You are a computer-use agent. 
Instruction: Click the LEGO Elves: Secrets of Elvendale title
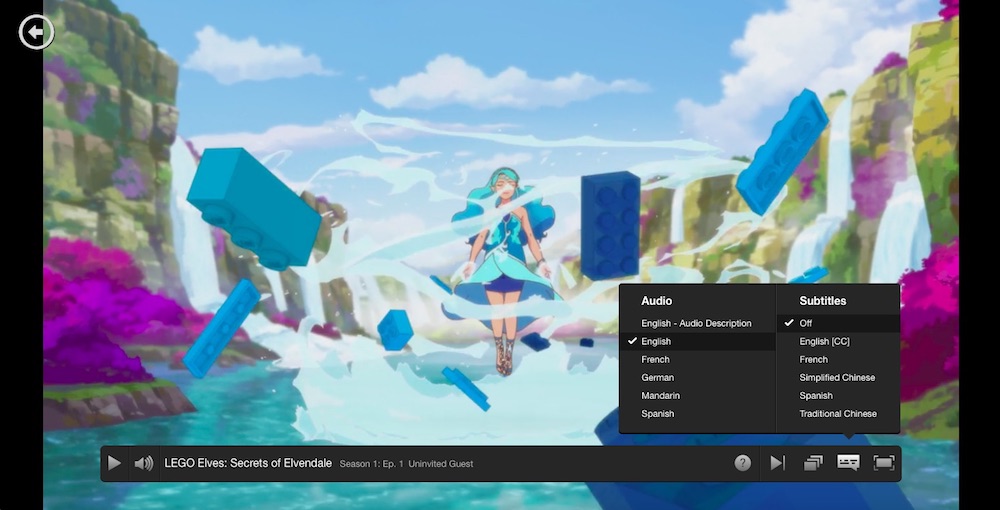tap(248, 463)
